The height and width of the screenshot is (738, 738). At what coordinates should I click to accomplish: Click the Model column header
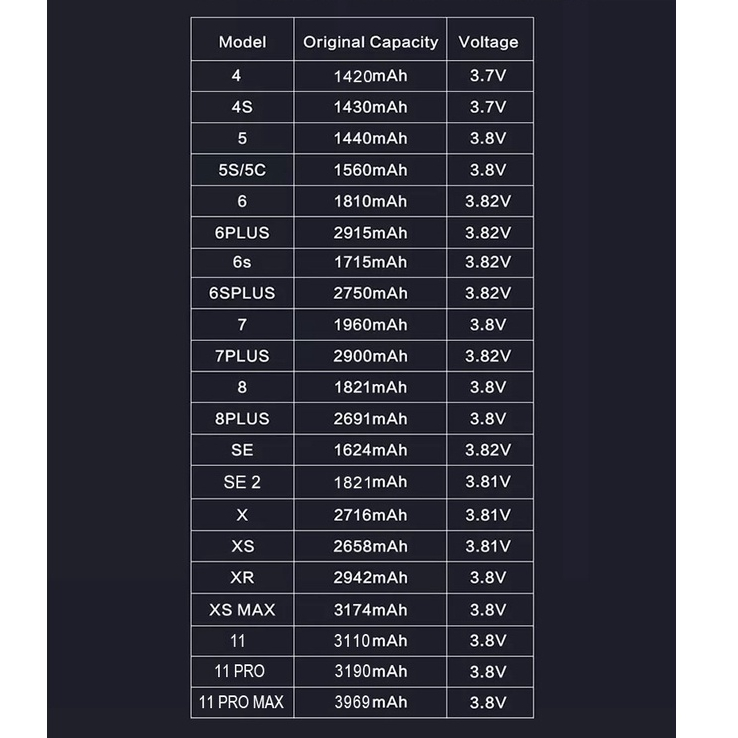tap(242, 42)
